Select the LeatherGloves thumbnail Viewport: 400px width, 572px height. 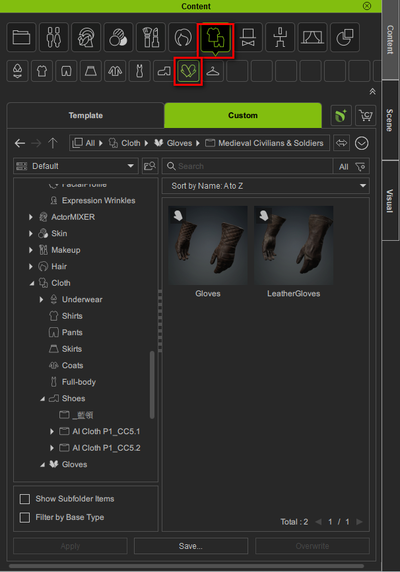[294, 245]
